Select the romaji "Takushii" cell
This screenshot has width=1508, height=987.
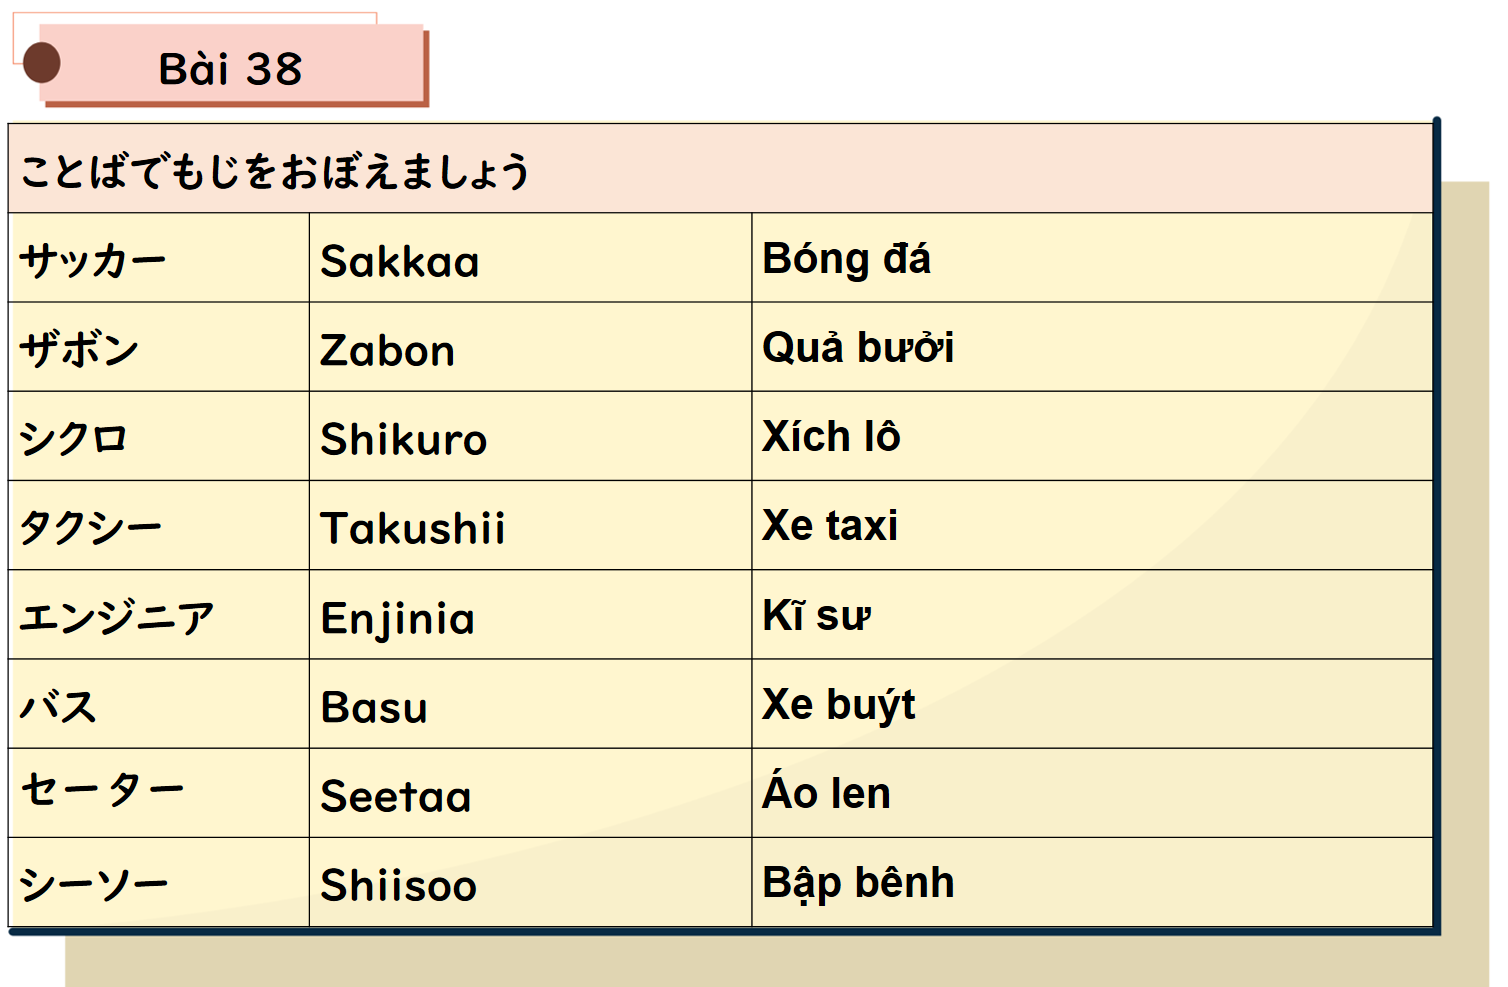click(413, 529)
